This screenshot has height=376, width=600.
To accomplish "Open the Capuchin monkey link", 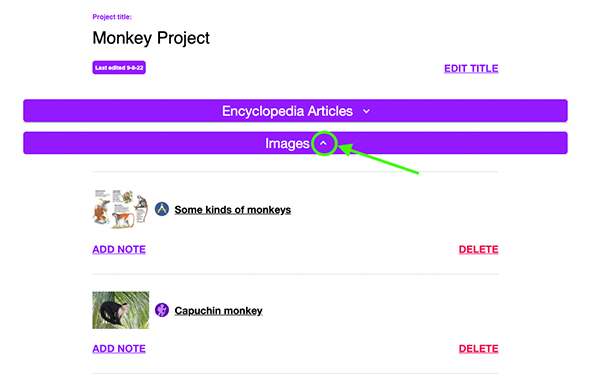I will click(218, 311).
